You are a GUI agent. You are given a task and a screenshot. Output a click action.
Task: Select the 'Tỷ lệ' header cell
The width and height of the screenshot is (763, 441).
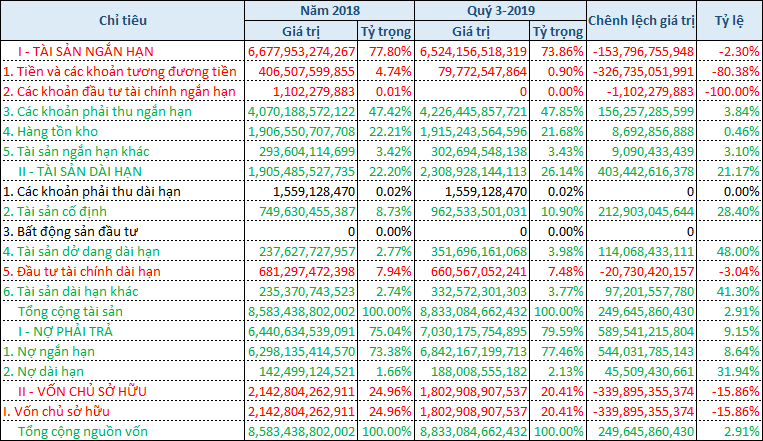coord(729,20)
